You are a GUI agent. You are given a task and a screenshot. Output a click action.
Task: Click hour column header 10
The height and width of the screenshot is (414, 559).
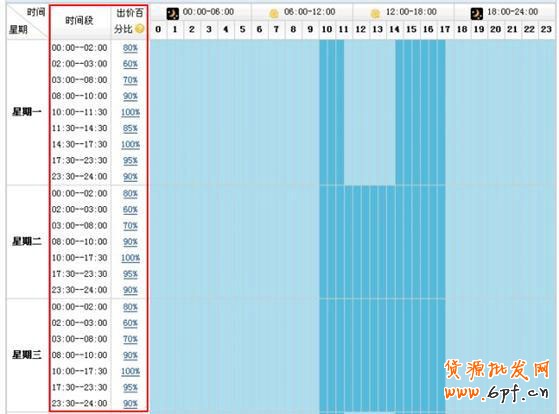[327, 29]
